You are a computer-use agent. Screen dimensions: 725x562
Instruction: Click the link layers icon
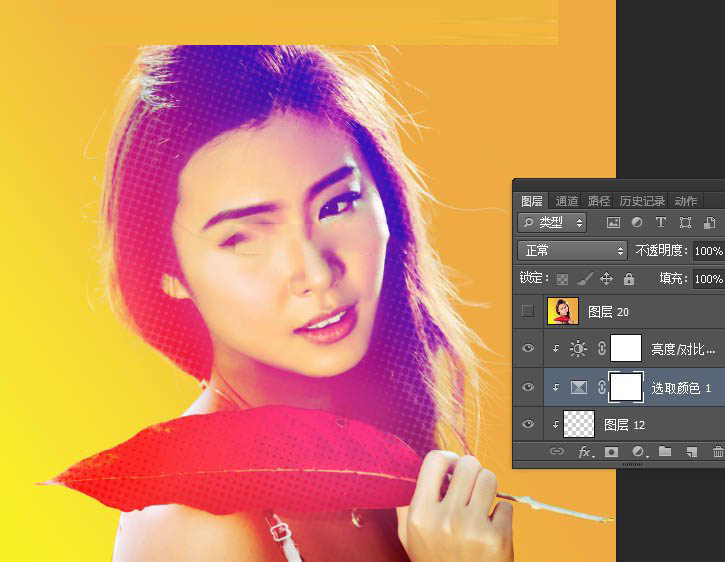(557, 451)
